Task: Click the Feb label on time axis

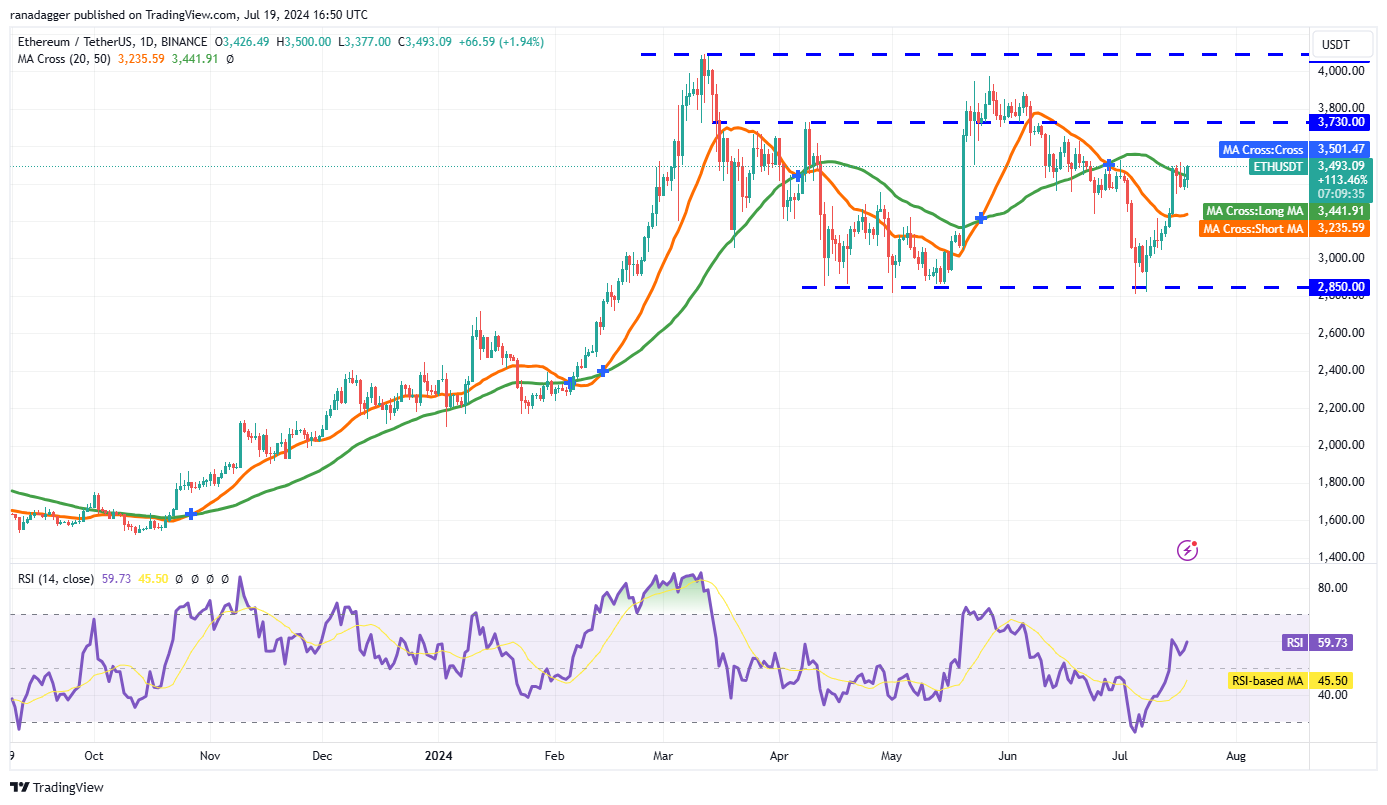Action: (x=554, y=757)
